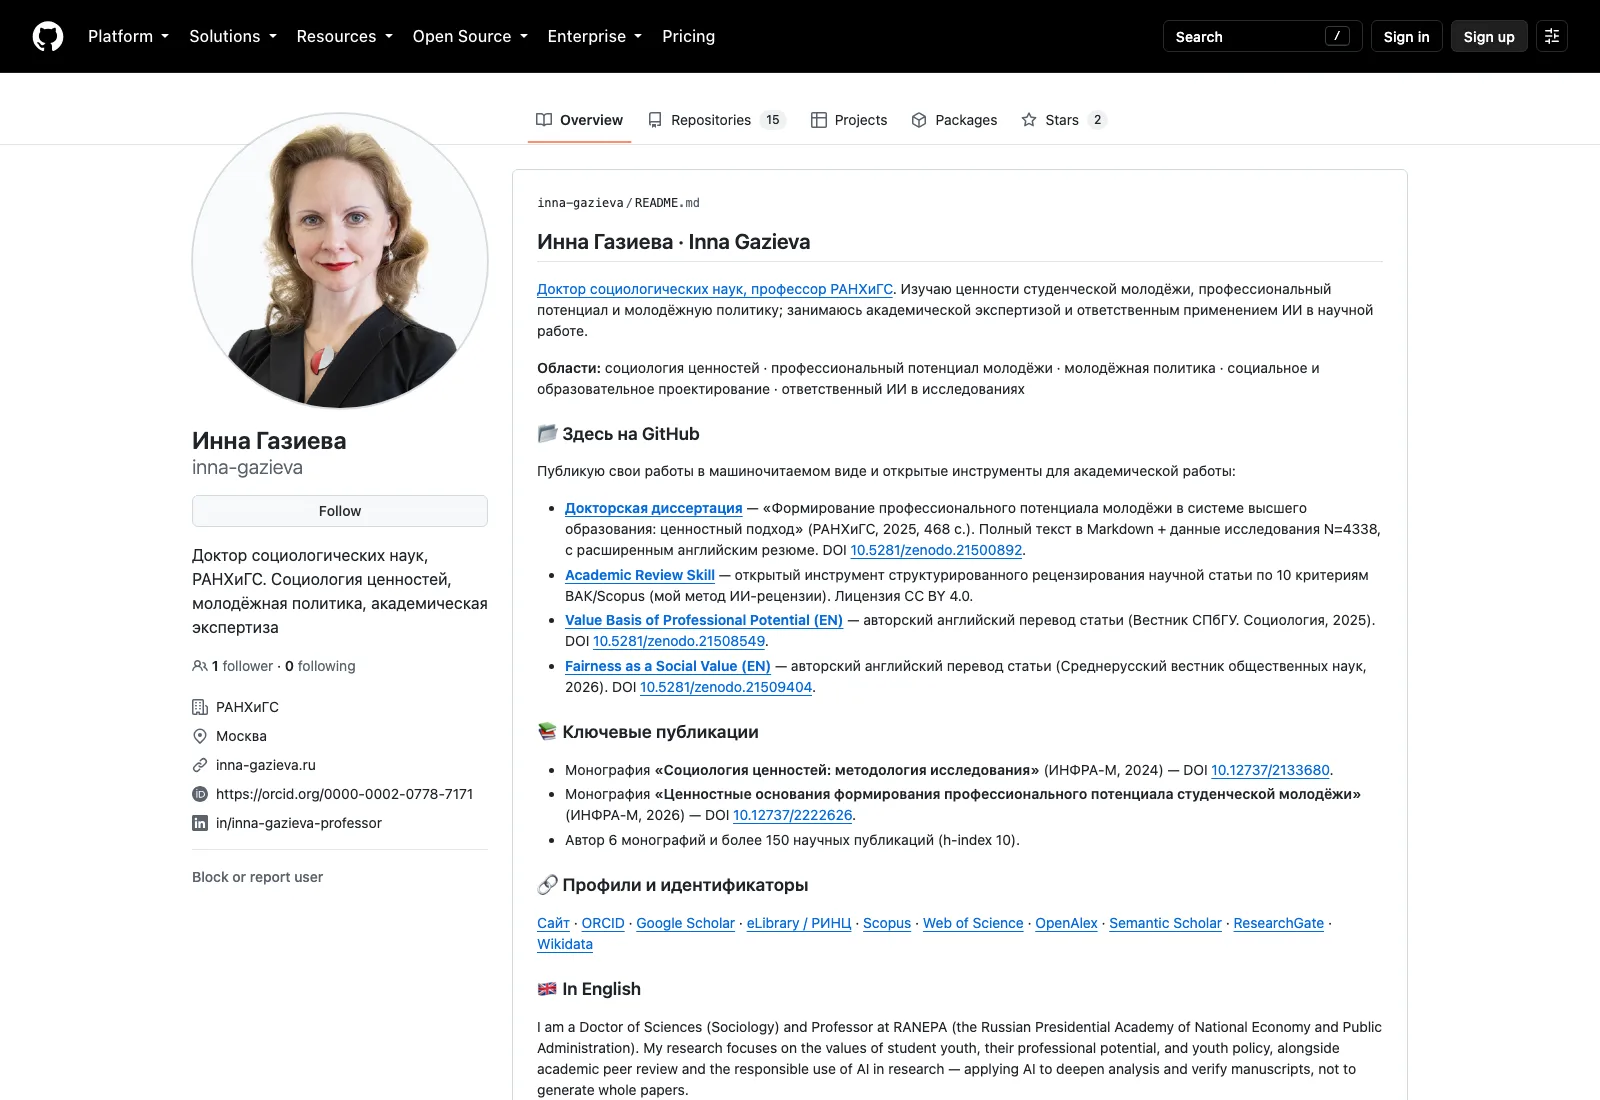Image resolution: width=1600 pixels, height=1100 pixels.
Task: Click the Sign in button
Action: [x=1407, y=36]
